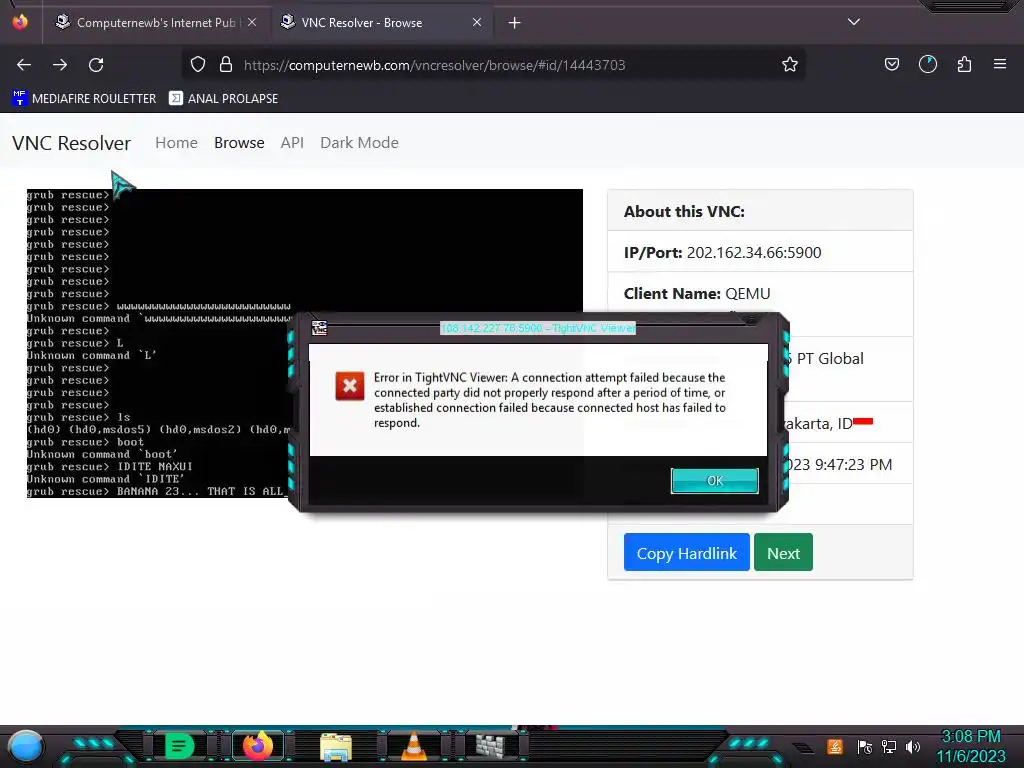The height and width of the screenshot is (768, 1024).
Task: Open the API navbar link
Action: [292, 143]
